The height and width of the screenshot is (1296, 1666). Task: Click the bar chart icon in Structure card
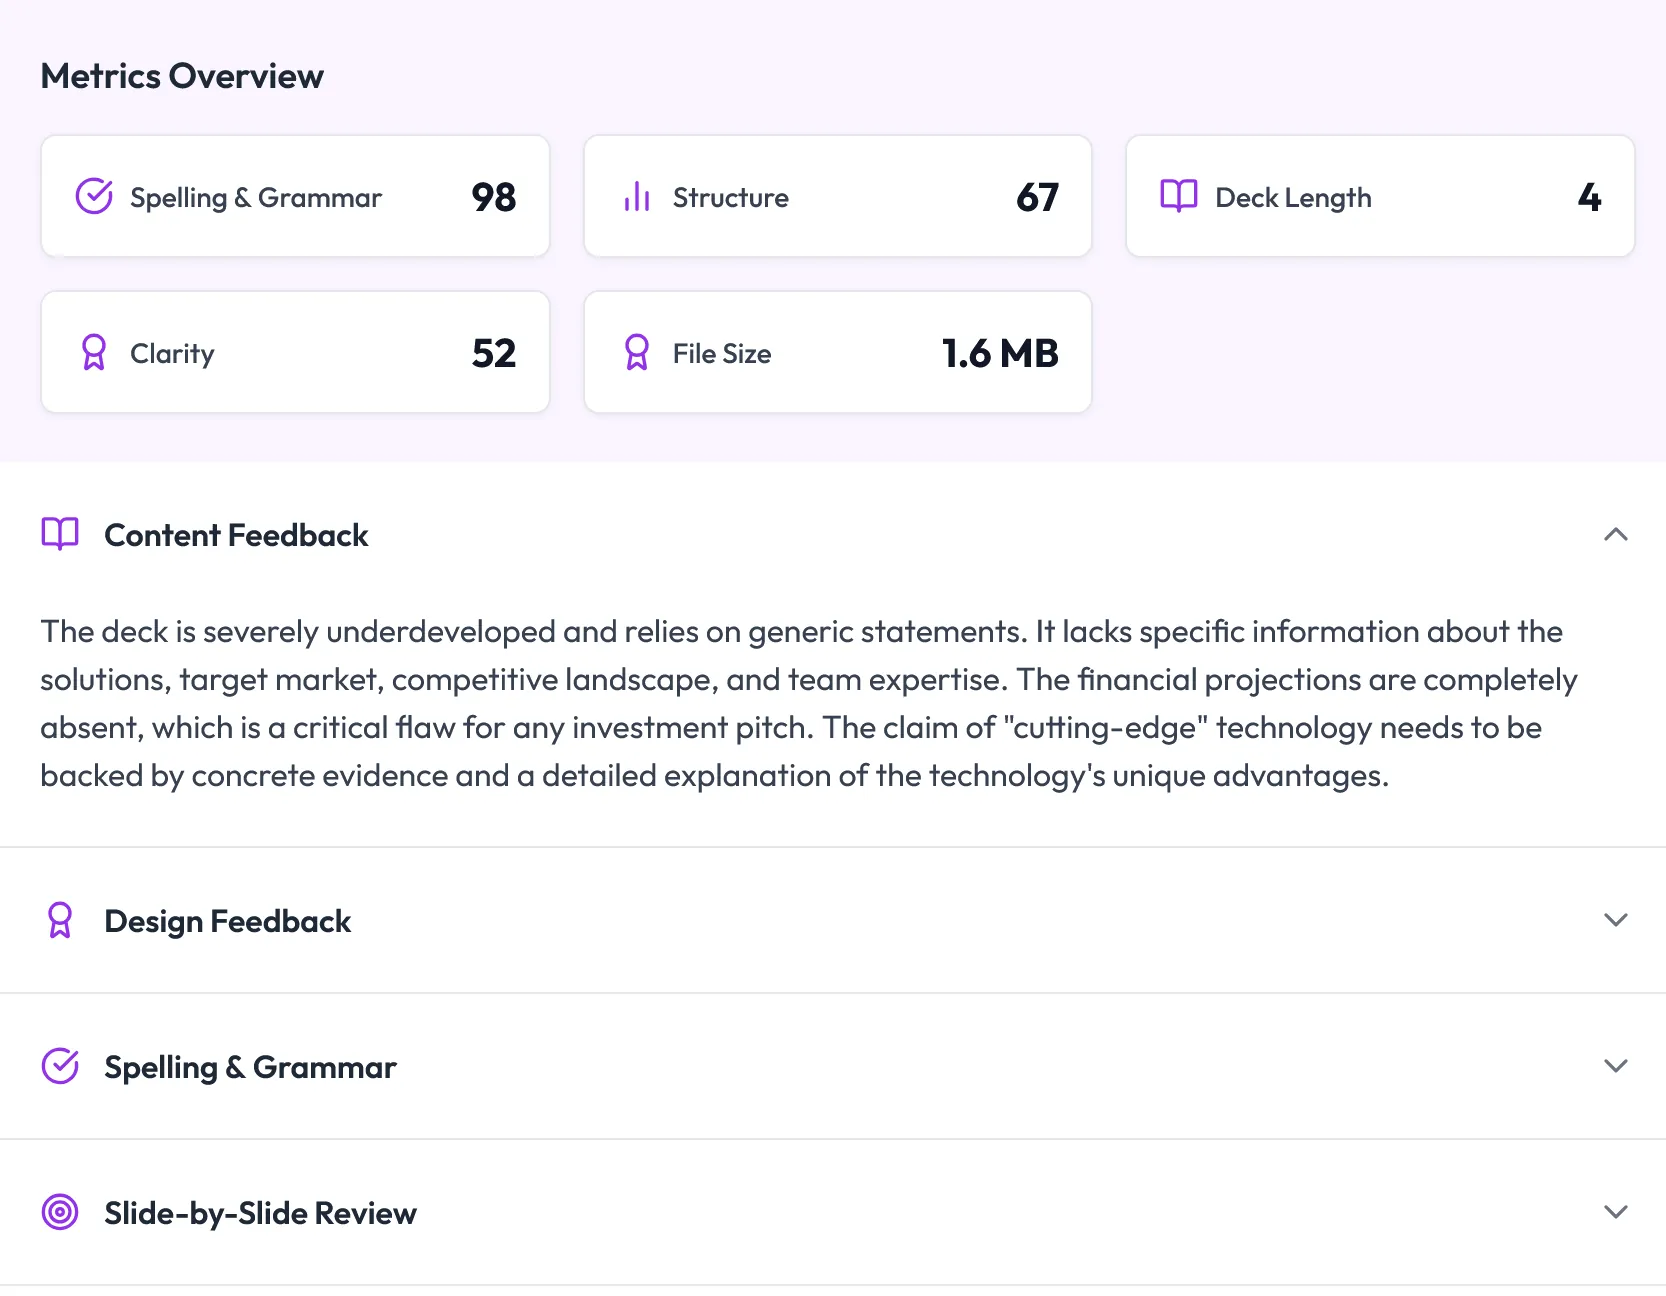pos(637,196)
